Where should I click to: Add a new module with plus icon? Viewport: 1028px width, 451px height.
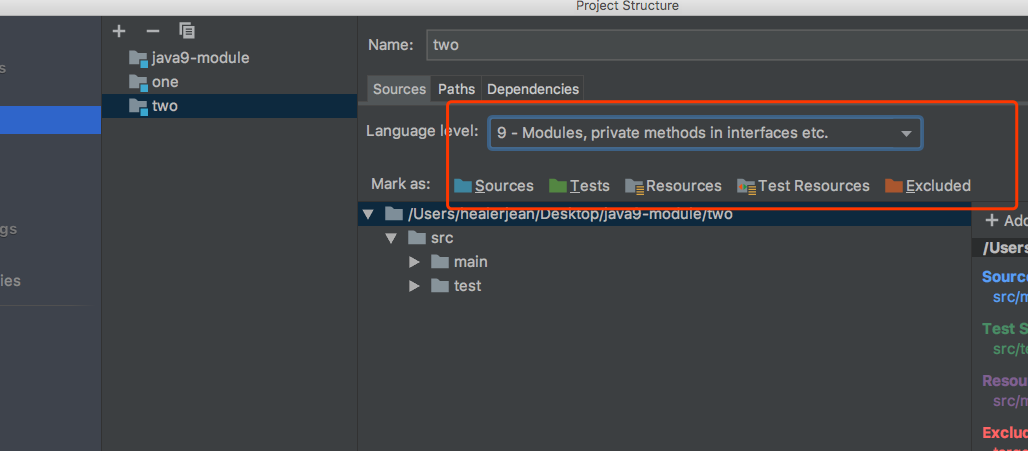pyautogui.click(x=119, y=31)
